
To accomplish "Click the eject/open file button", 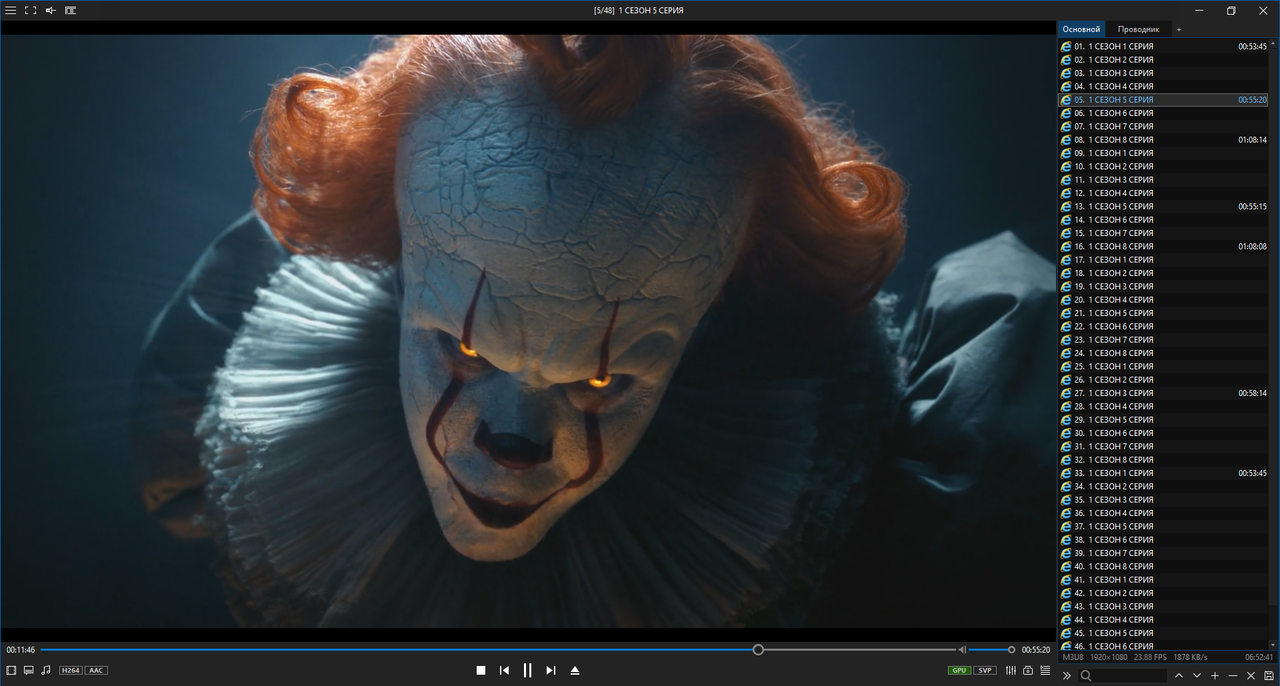I will (575, 670).
